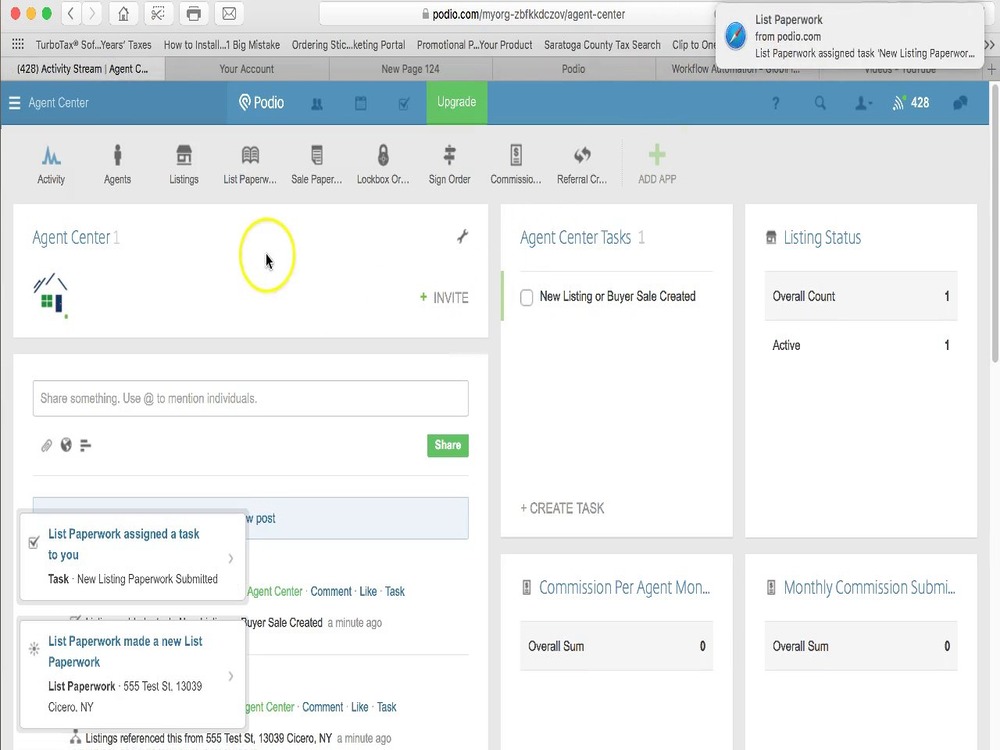Image resolution: width=1000 pixels, height=750 pixels.
Task: Switch to the Podio browser tab
Action: point(573,69)
